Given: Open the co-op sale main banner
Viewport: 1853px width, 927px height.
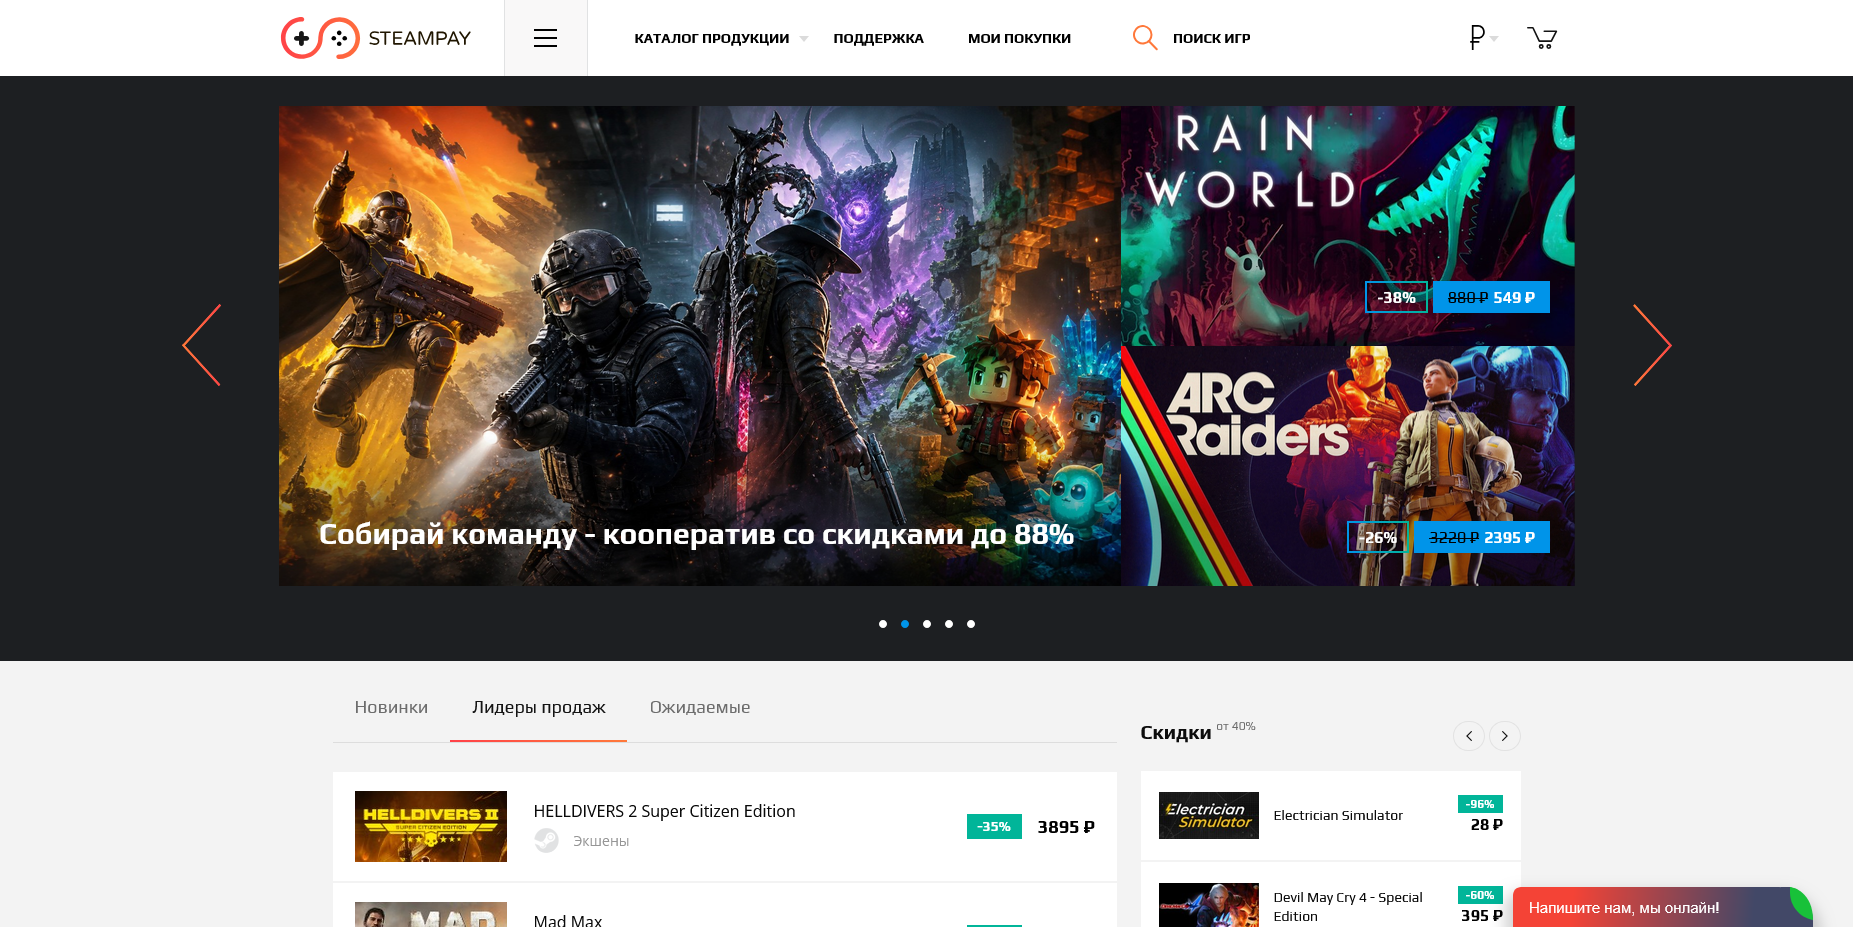Looking at the screenshot, I should pyautogui.click(x=700, y=346).
